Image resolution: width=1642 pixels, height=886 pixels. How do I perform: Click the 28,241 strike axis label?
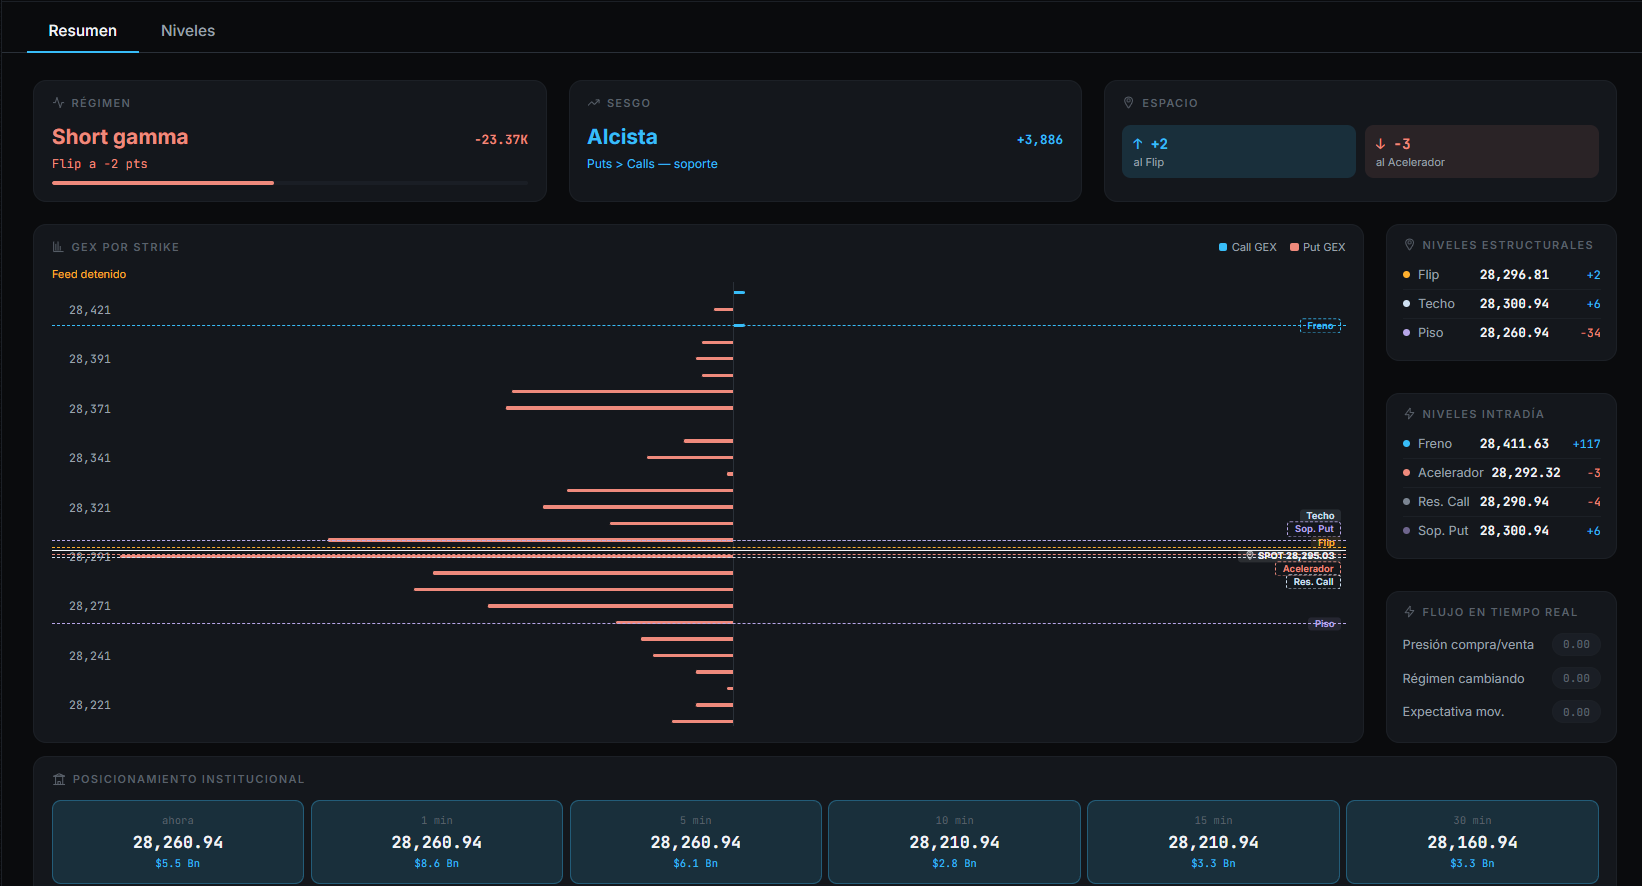[90, 656]
